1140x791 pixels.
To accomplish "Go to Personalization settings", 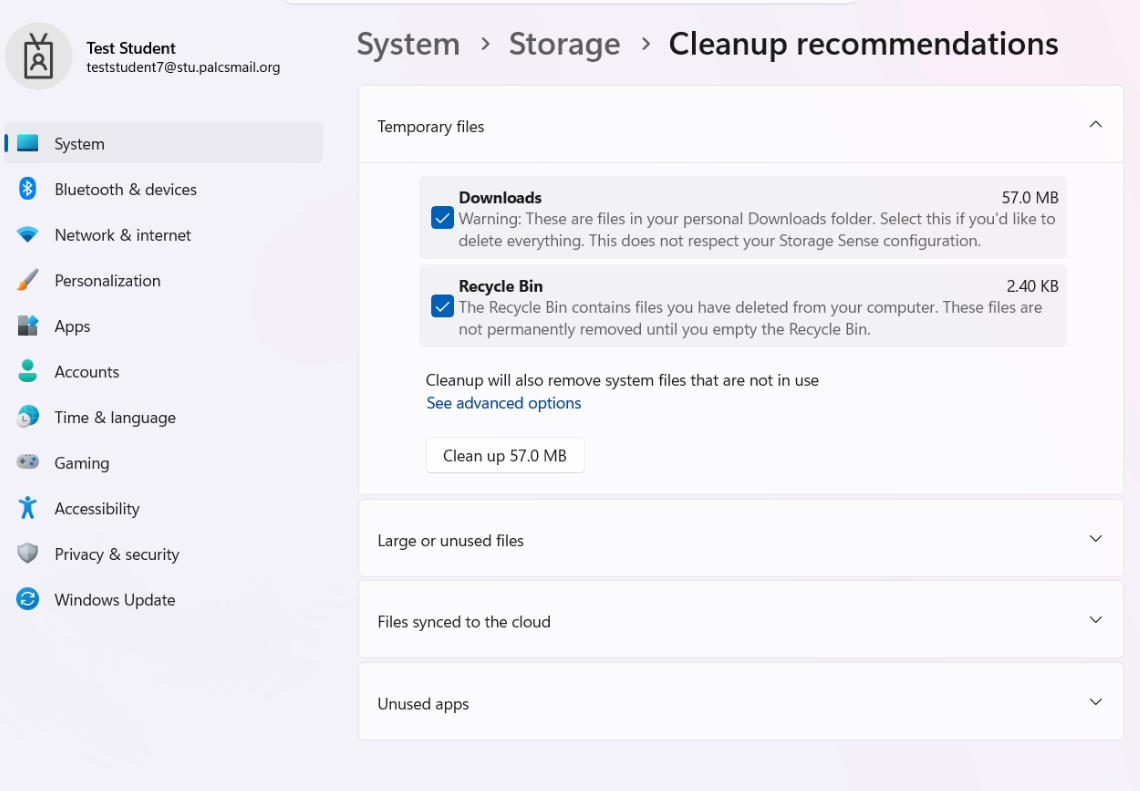I will [164, 281].
